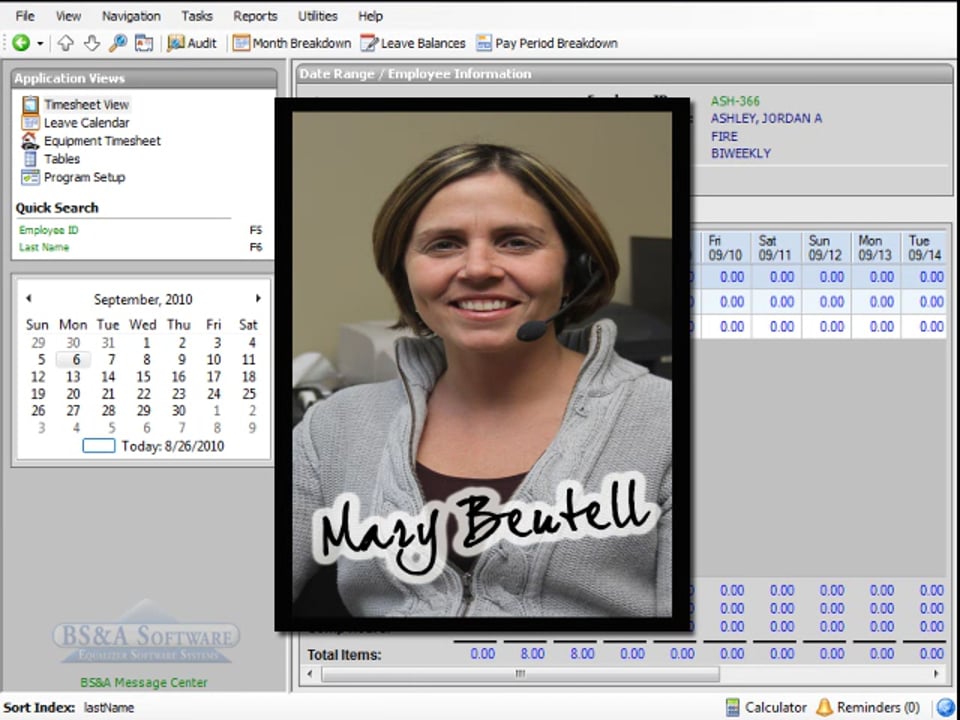
Task: Select Equipment Timesheet view
Action: tap(101, 141)
